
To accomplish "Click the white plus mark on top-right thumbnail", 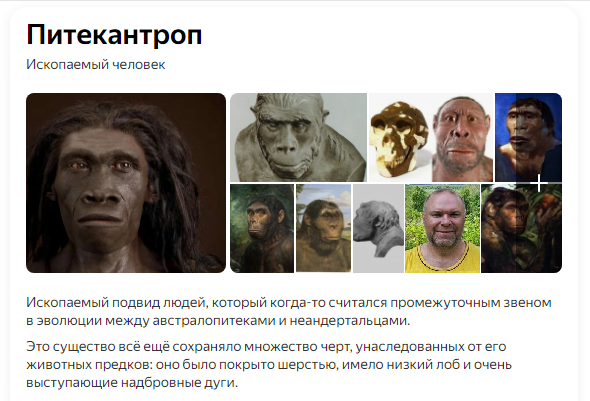I will point(539,183).
